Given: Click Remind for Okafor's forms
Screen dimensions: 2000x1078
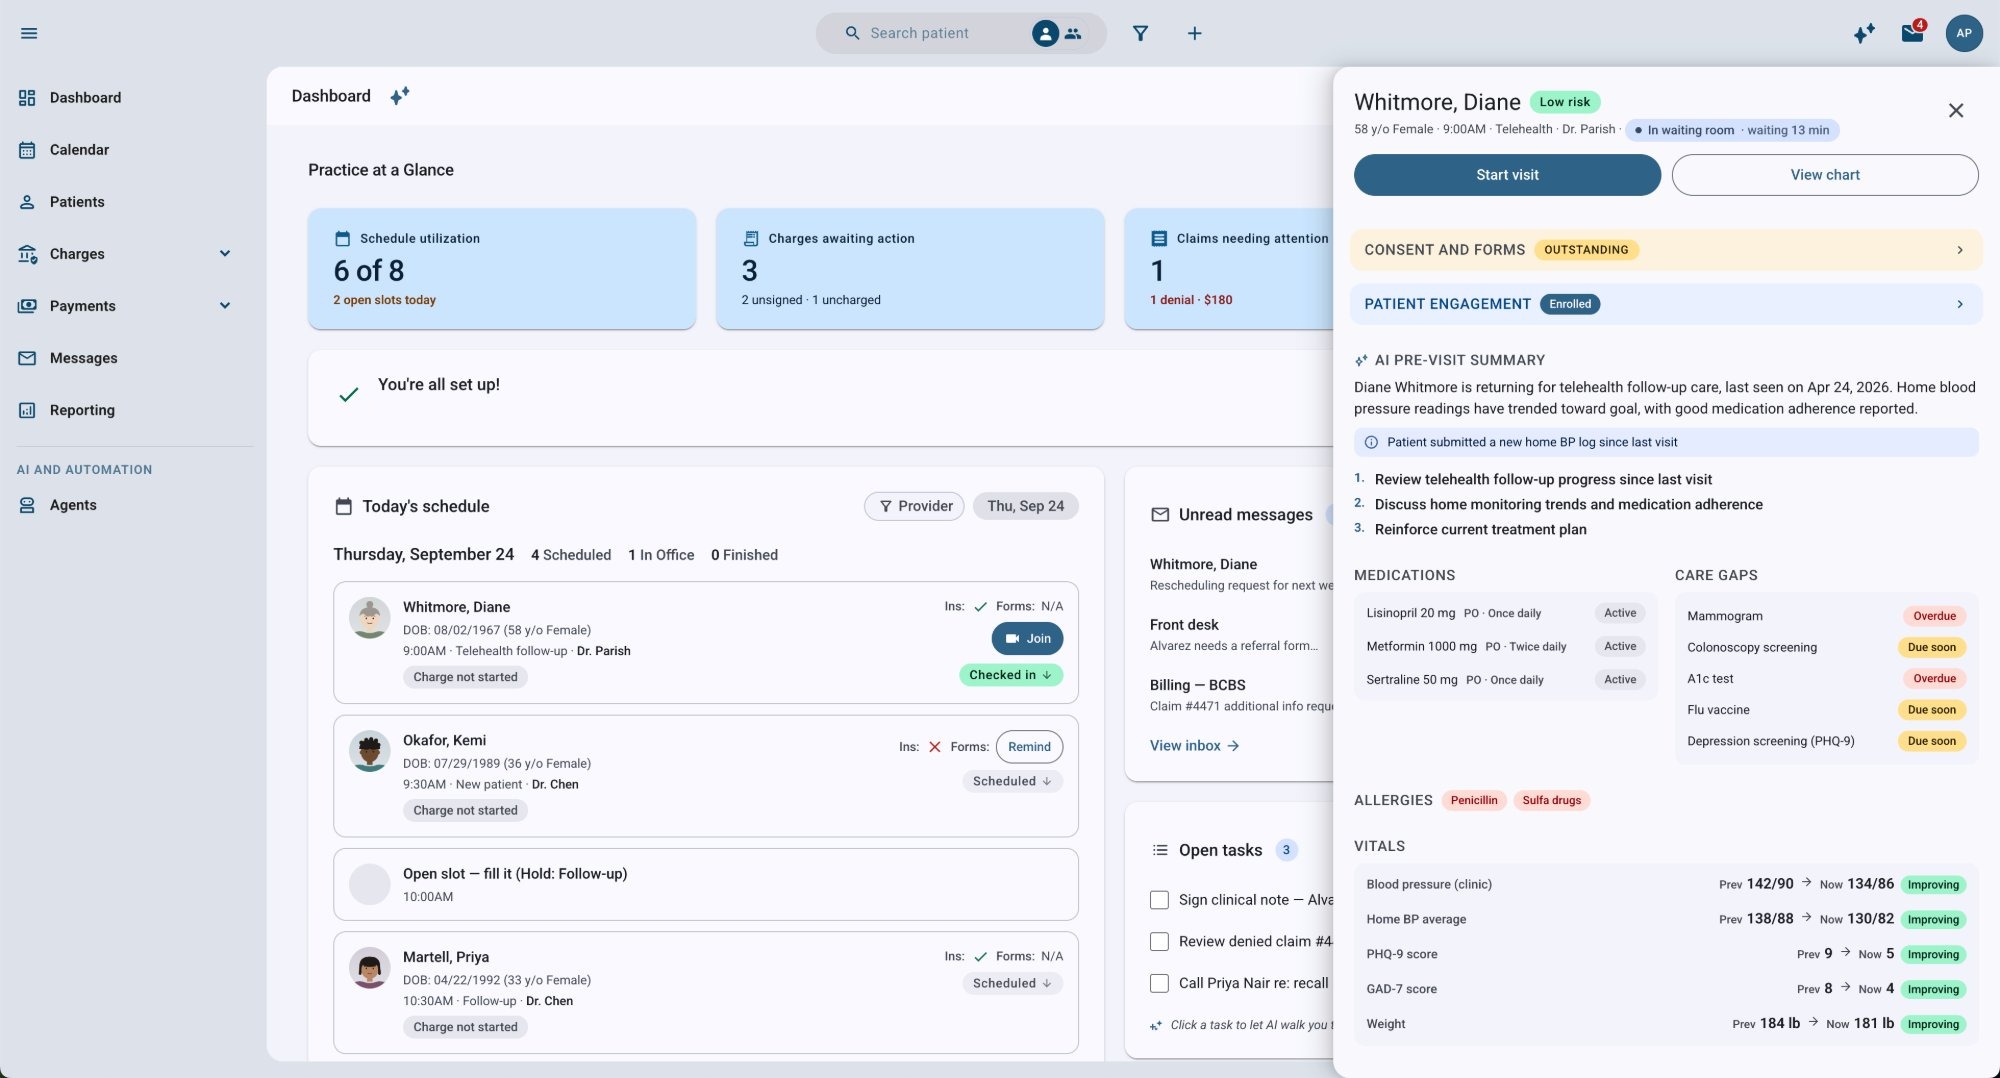Looking at the screenshot, I should pyautogui.click(x=1029, y=747).
